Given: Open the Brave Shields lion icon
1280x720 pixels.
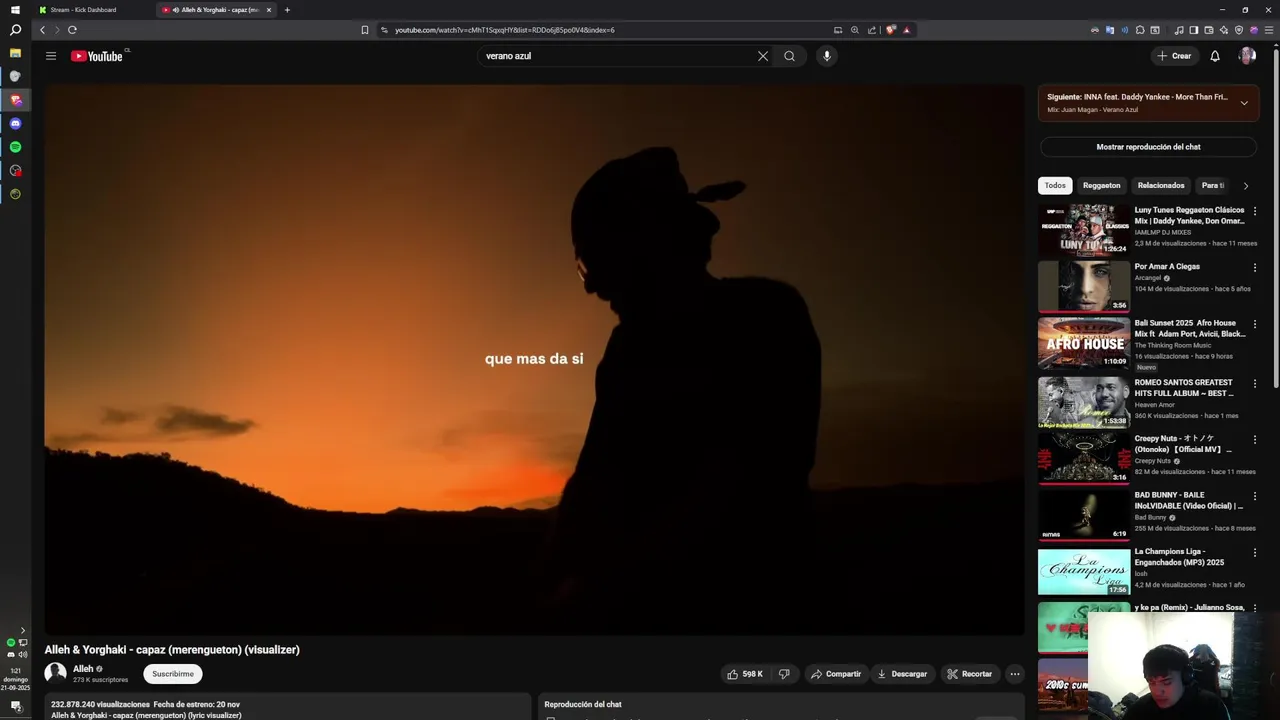Looking at the screenshot, I should (891, 30).
